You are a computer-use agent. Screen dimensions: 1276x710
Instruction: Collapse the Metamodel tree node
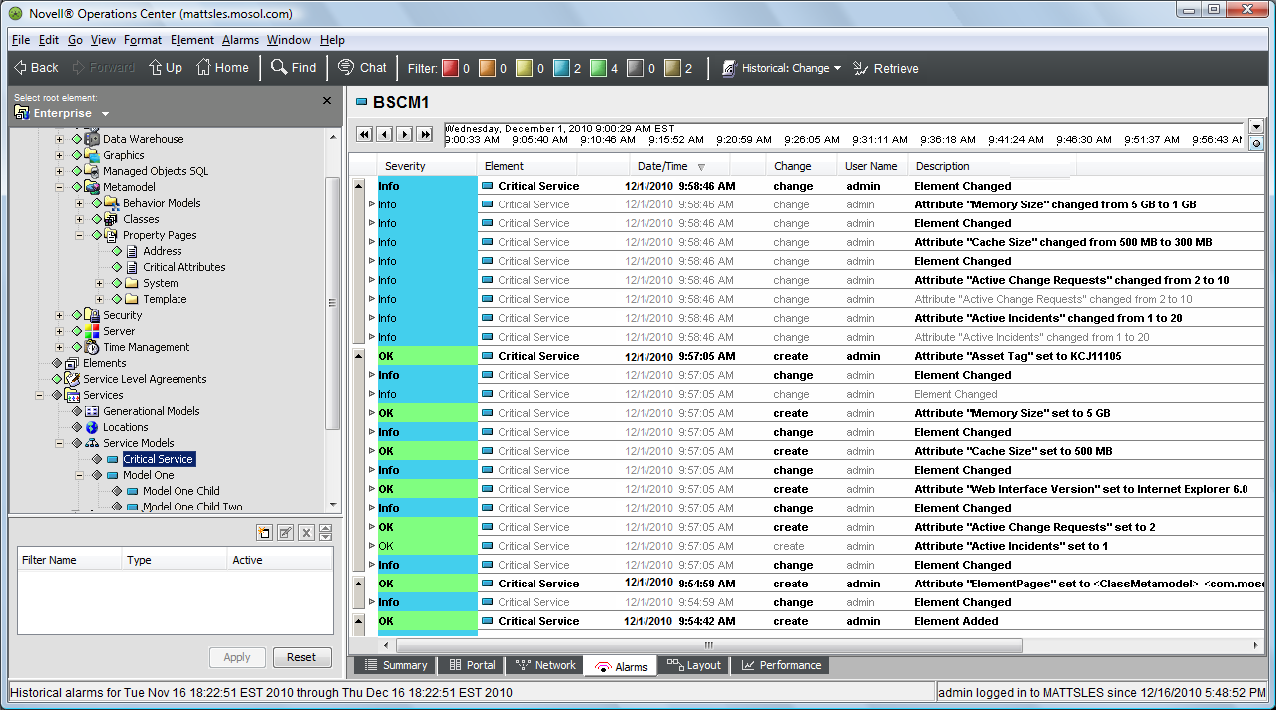pos(60,187)
